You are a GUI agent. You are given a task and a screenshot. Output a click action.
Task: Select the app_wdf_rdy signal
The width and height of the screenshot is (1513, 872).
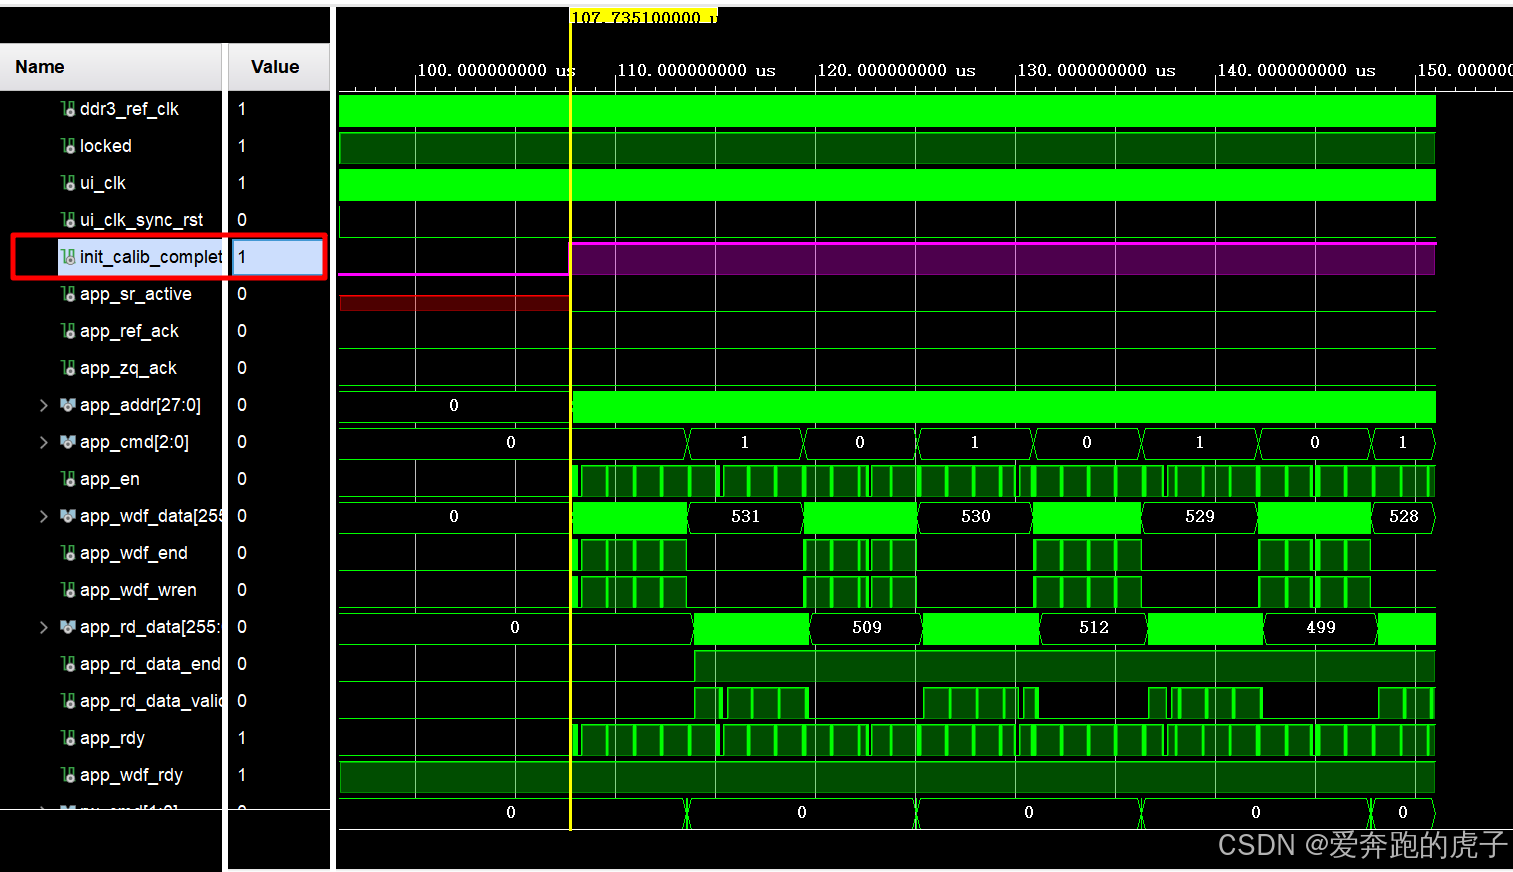tap(131, 775)
